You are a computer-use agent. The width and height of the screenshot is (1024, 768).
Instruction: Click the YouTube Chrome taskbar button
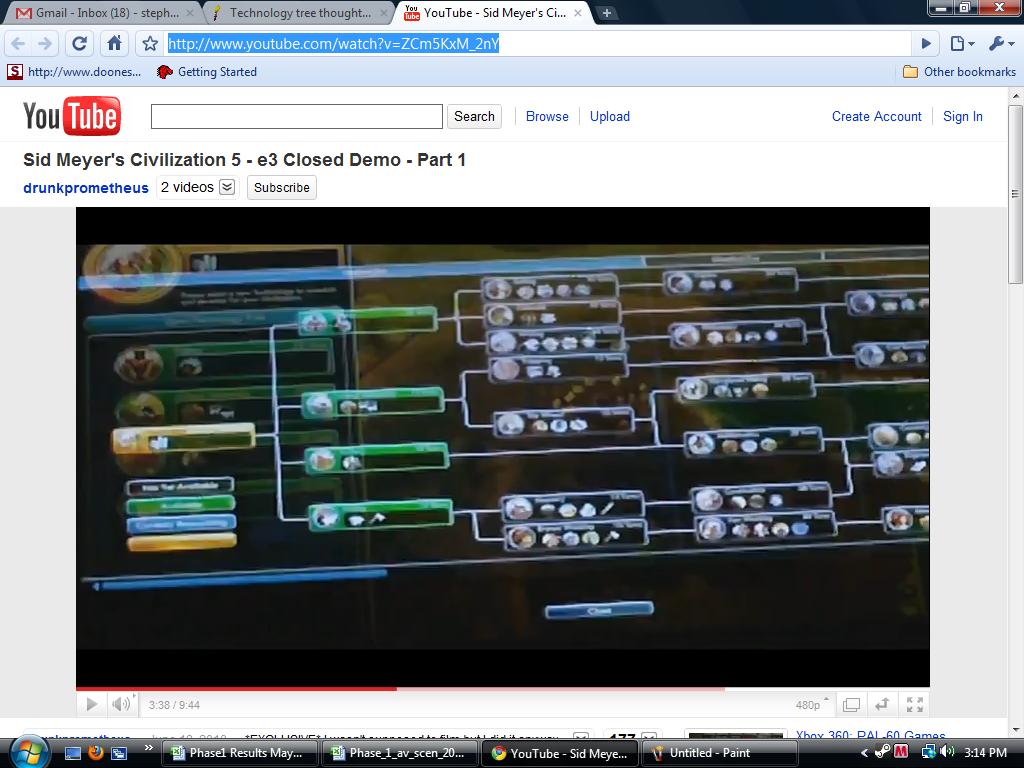[560, 753]
